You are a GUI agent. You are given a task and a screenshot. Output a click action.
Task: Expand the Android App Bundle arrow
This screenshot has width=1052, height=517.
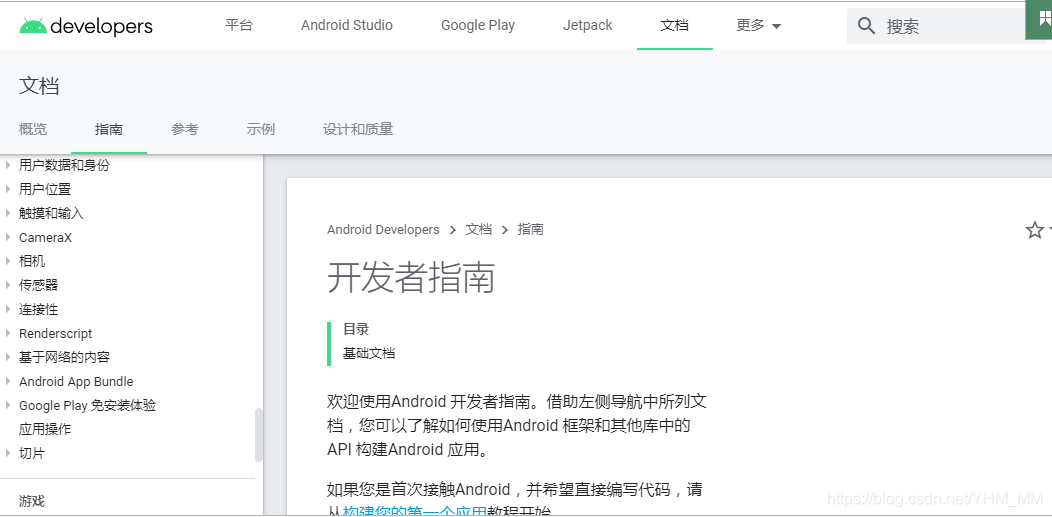pos(7,381)
